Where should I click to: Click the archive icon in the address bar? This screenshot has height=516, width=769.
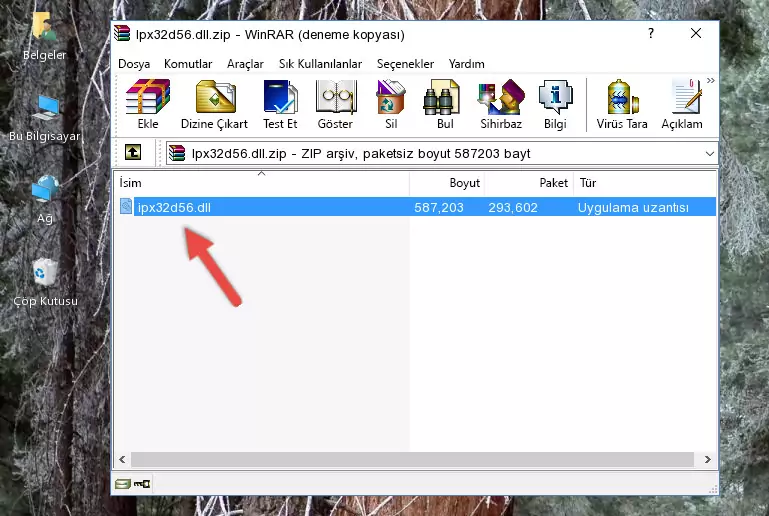[x=177, y=154]
